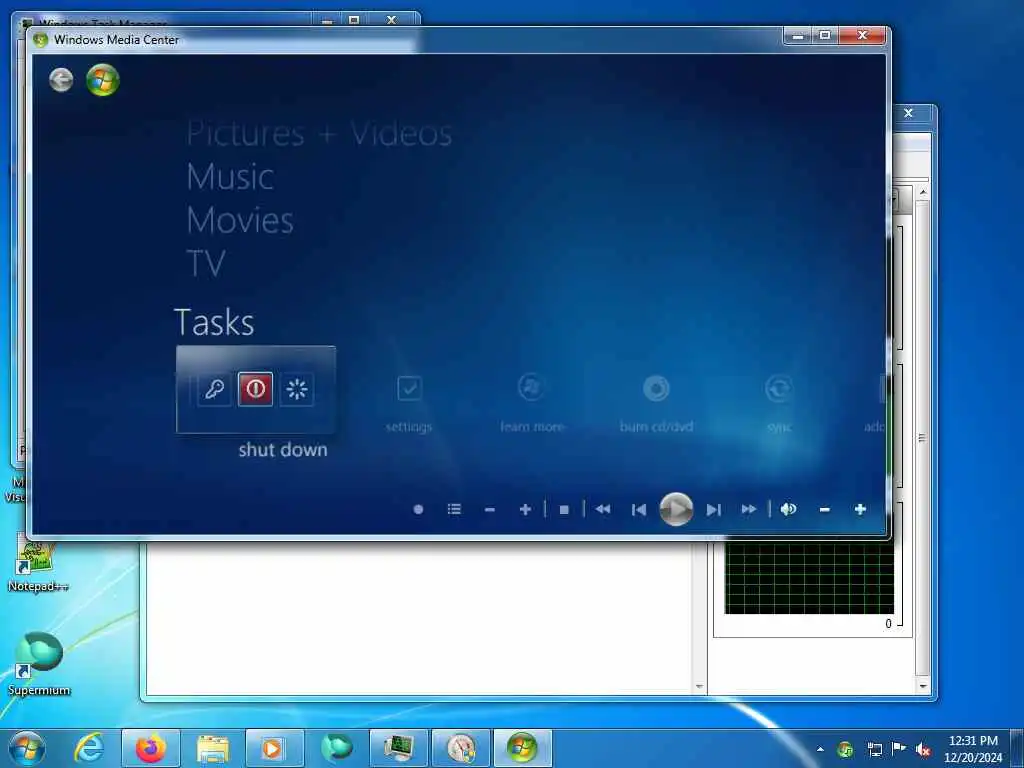The height and width of the screenshot is (768, 1024).
Task: Click channel up plus beside the stop button
Action: (x=525, y=509)
